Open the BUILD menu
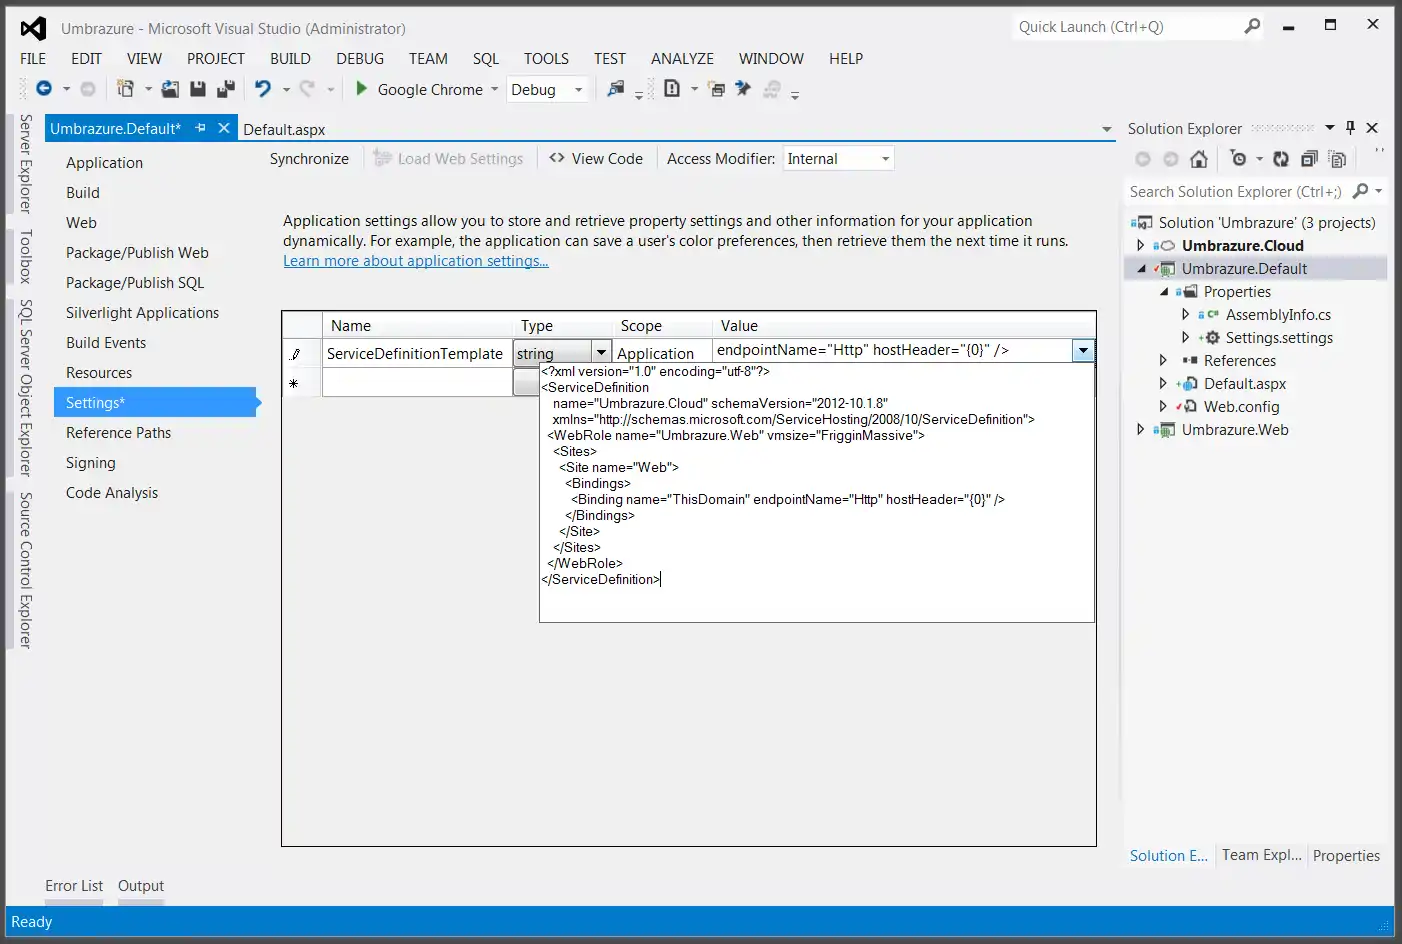1402x944 pixels. [290, 58]
